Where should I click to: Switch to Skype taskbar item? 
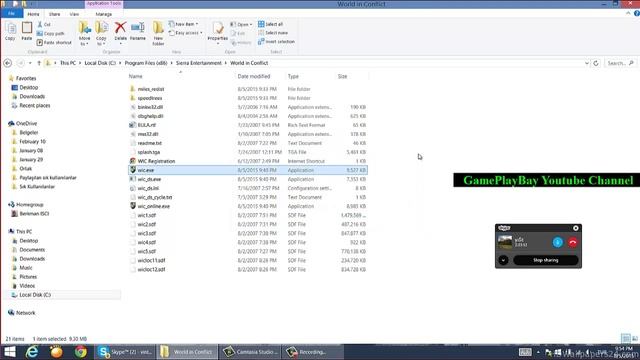125,352
